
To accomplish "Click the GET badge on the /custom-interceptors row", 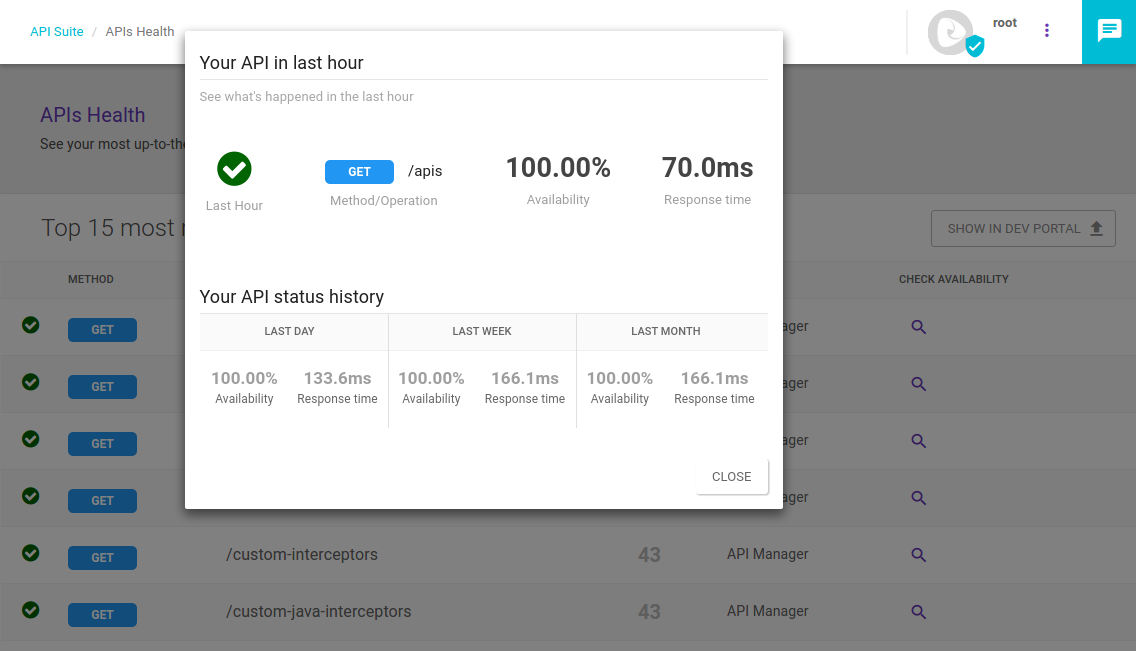I will pos(102,557).
